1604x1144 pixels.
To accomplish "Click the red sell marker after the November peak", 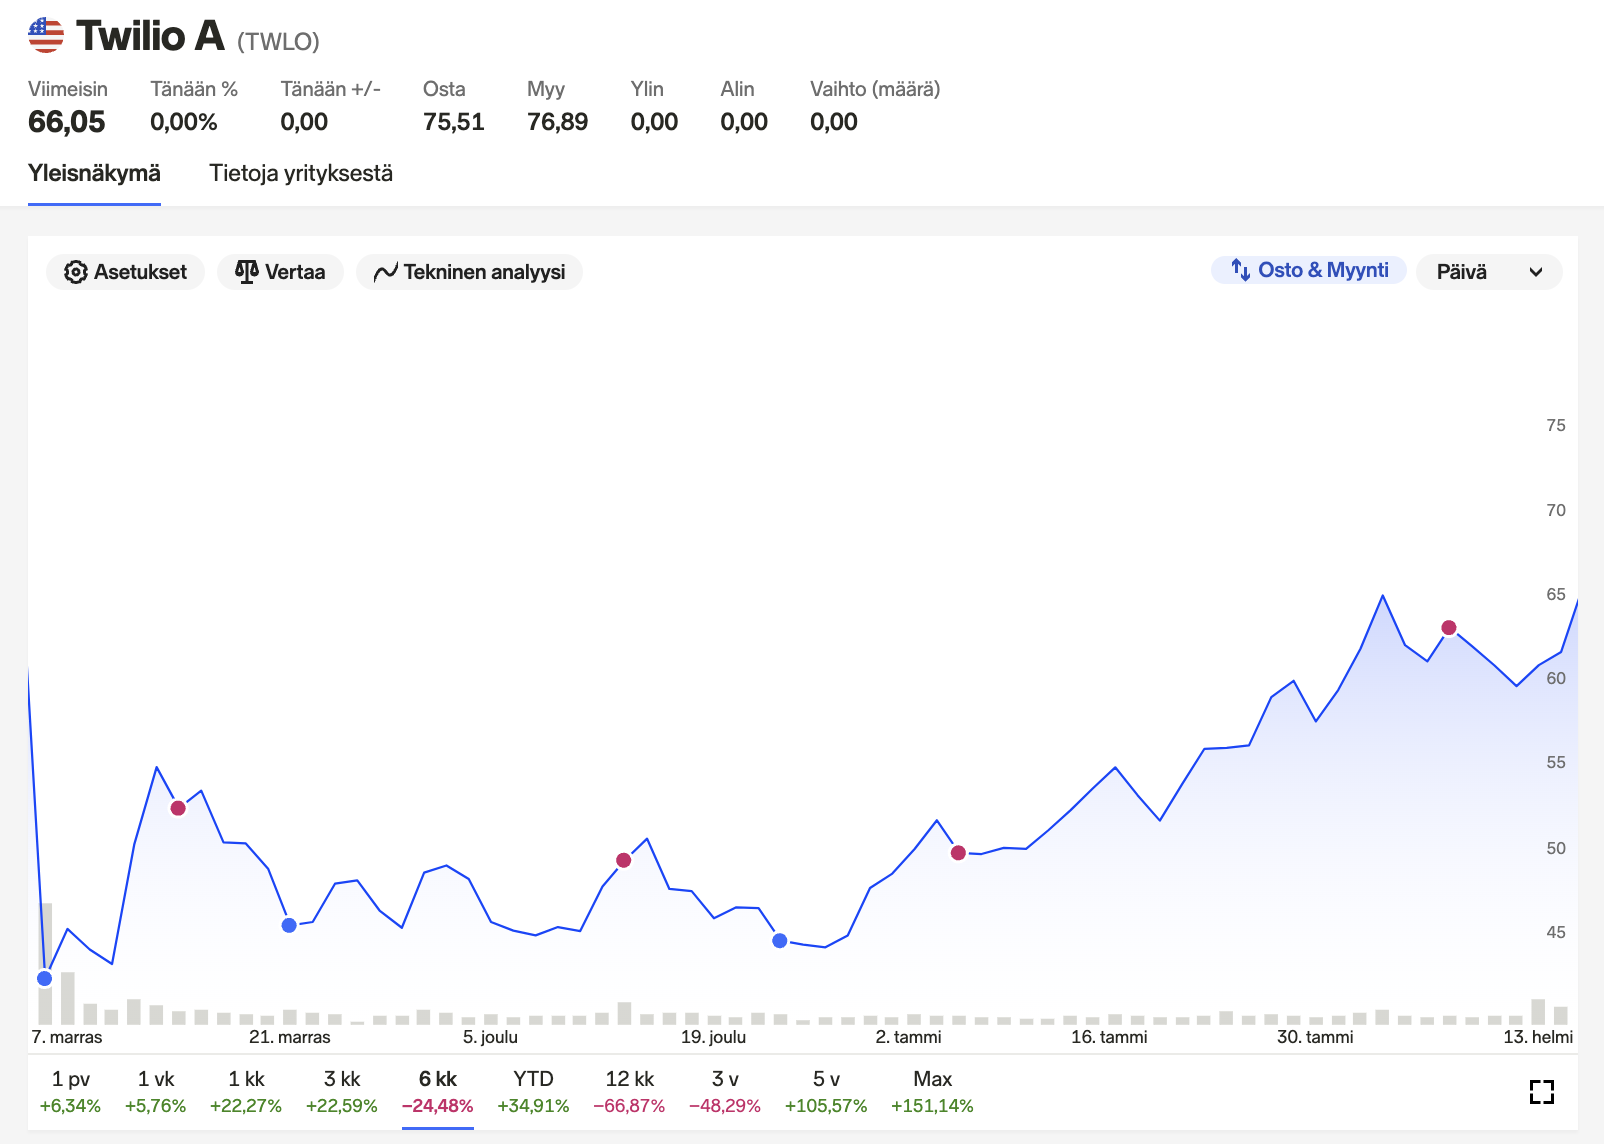I will pyautogui.click(x=178, y=808).
